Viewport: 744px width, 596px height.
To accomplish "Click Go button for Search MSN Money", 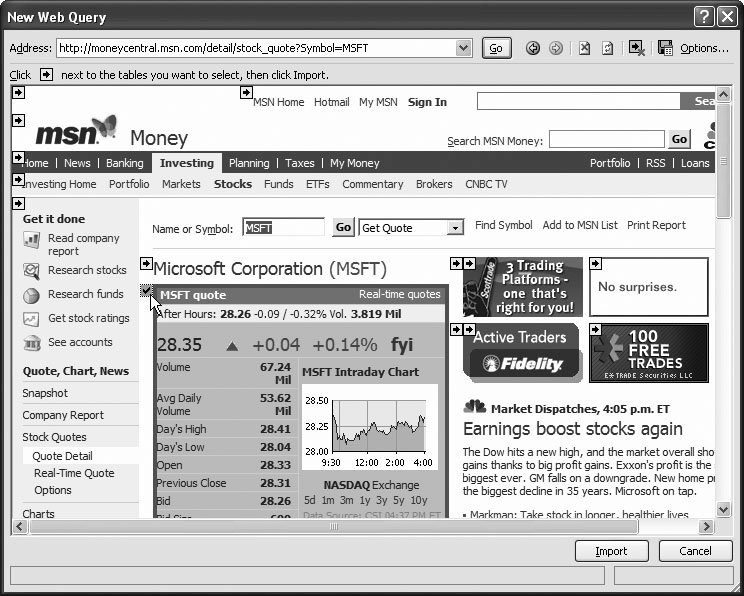I will (x=679, y=140).
